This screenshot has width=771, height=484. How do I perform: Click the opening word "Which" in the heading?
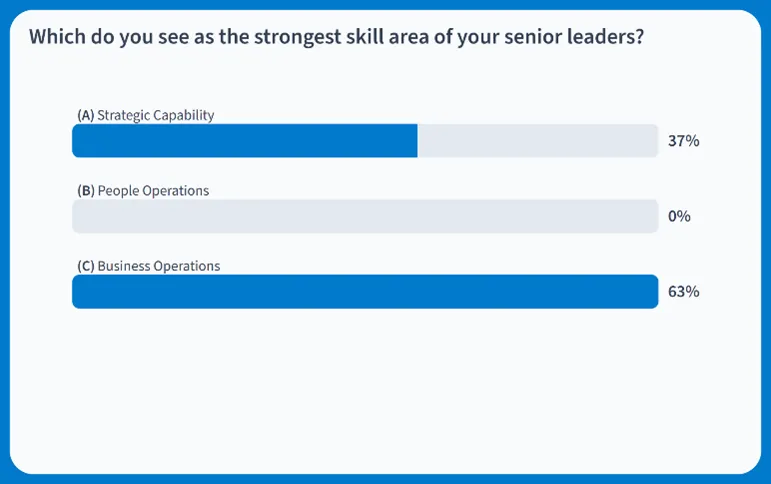[x=56, y=37]
